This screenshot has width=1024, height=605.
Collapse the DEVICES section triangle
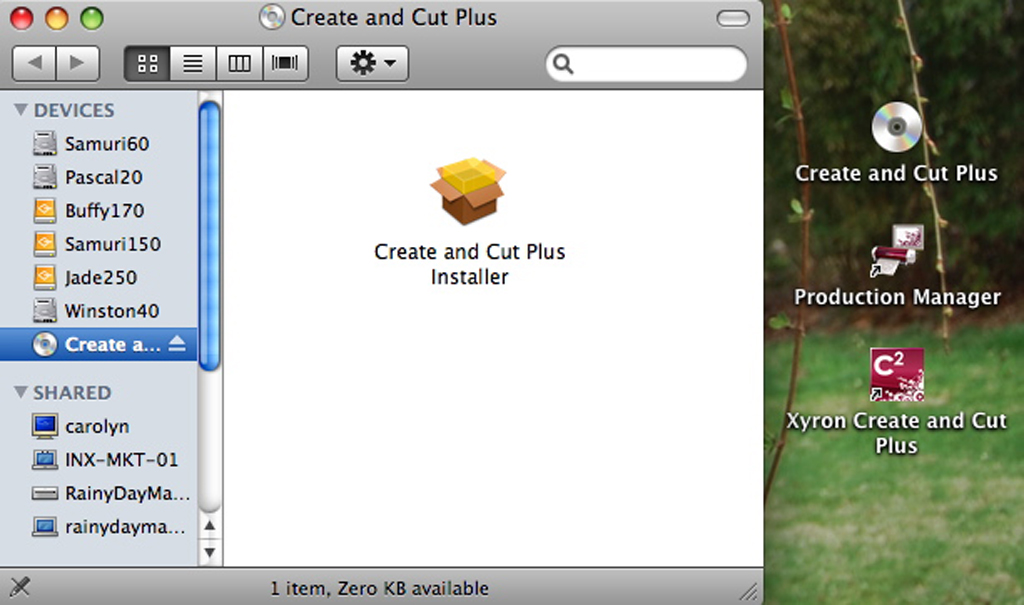coord(21,110)
